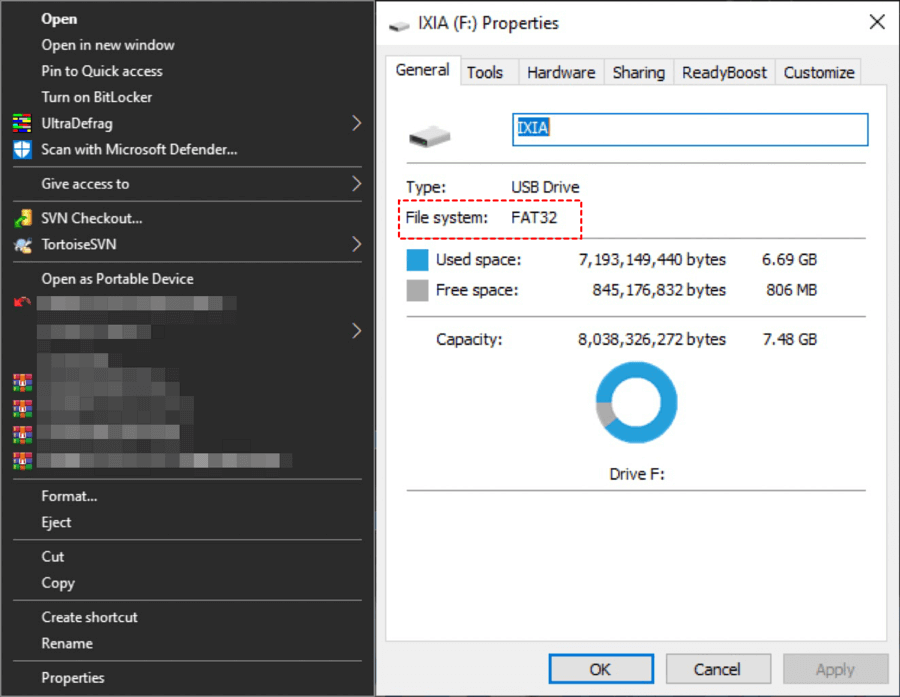Click the disk usage donut chart
Viewport: 900px width, 697px height.
point(636,404)
